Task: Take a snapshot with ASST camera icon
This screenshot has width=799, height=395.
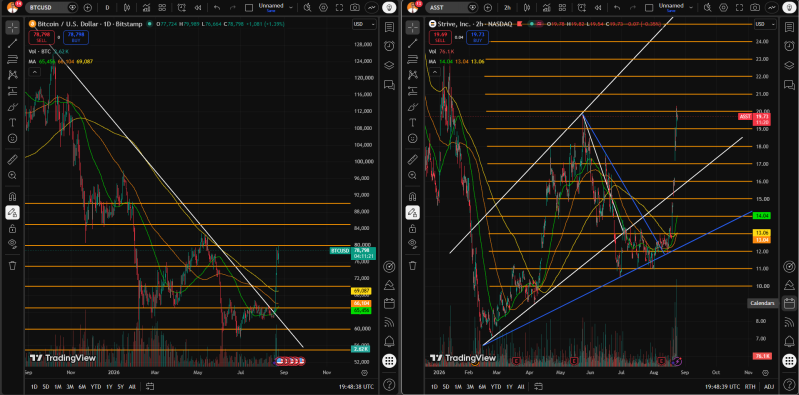Action: (754, 8)
